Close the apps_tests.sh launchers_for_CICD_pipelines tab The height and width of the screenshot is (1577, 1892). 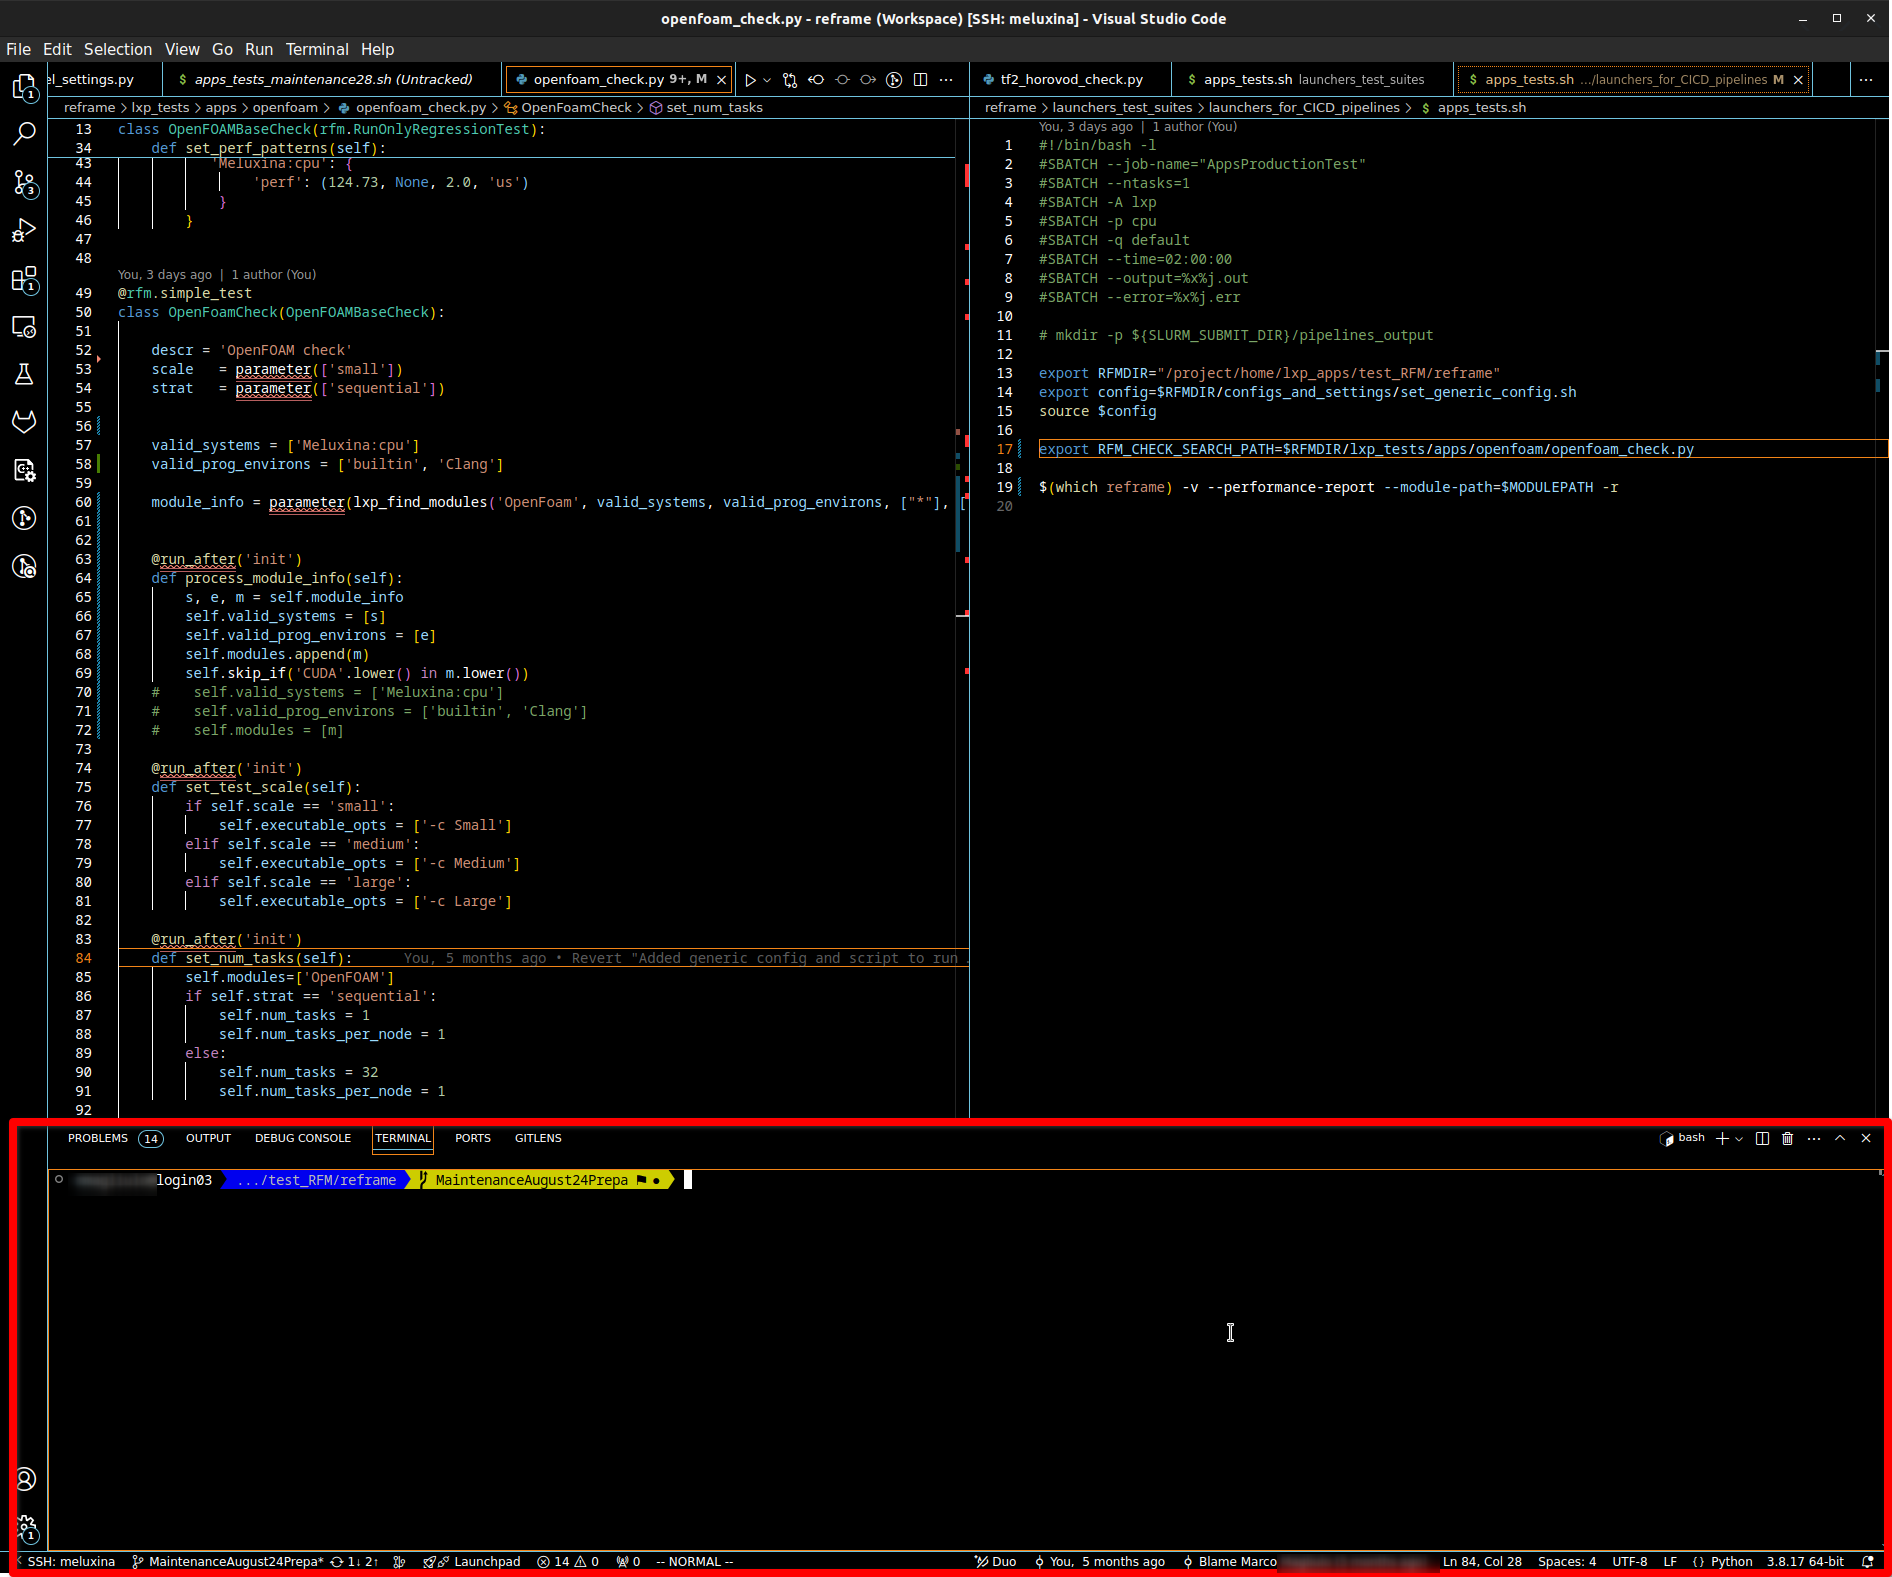point(1798,80)
